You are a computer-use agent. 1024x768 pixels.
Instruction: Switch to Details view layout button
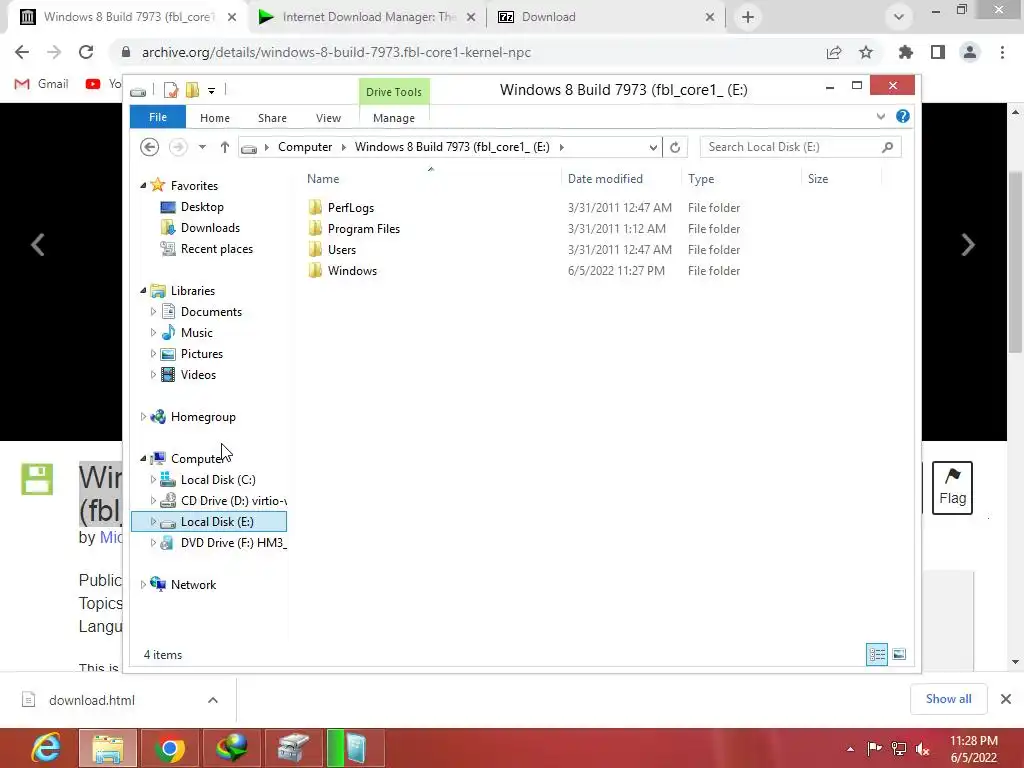(876, 654)
